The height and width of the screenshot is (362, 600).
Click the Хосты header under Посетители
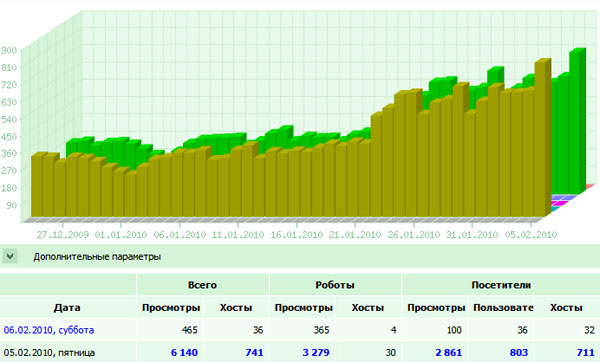click(x=566, y=308)
